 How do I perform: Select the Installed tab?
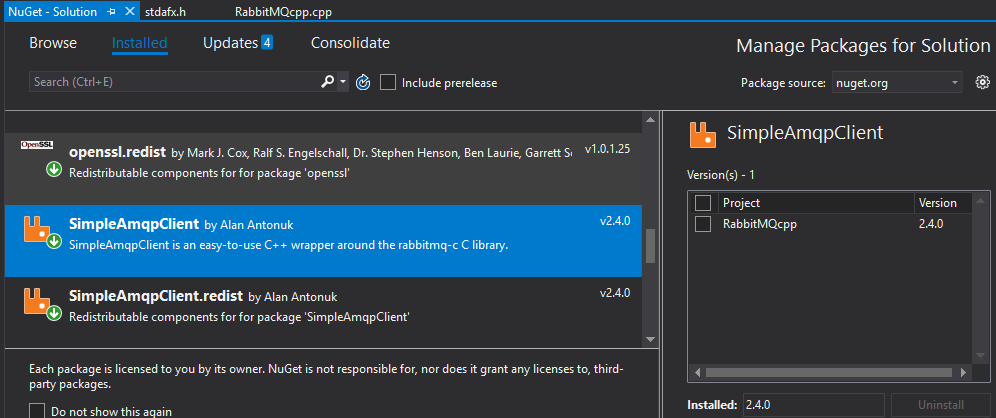pos(140,43)
